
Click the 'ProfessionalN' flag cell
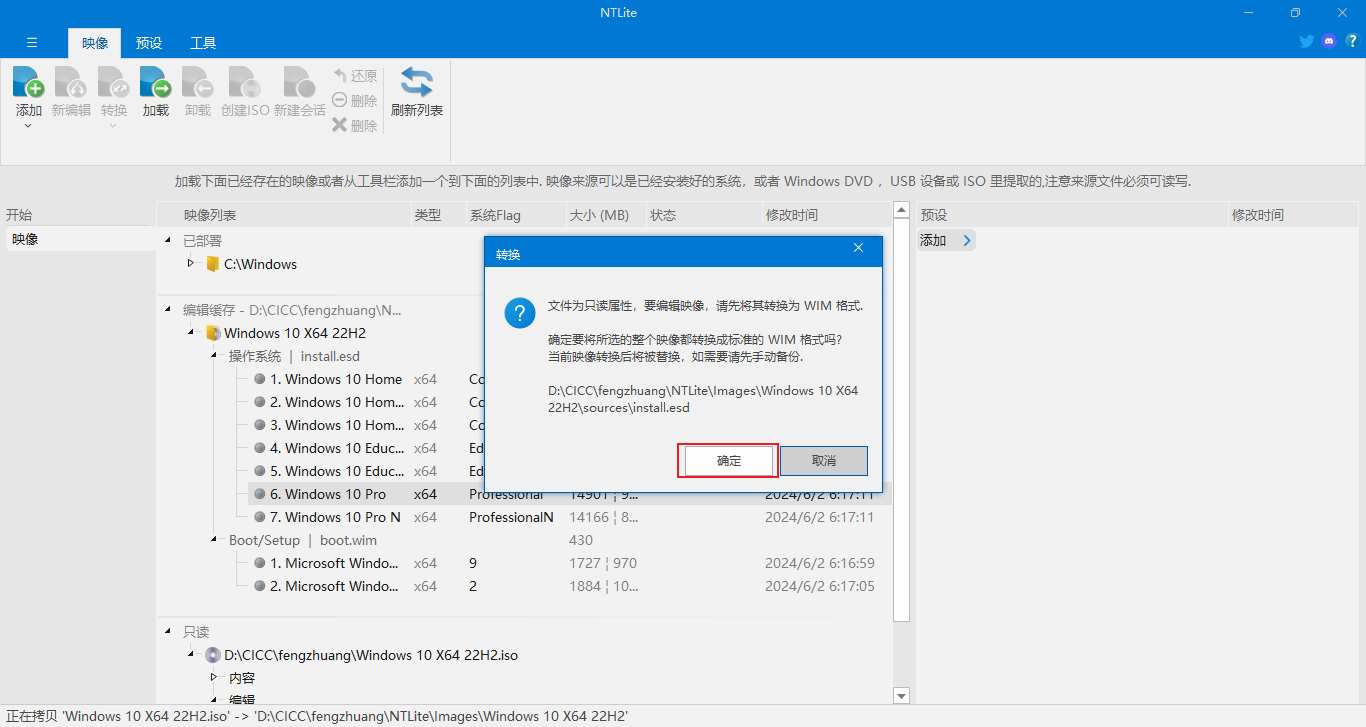pyautogui.click(x=511, y=517)
